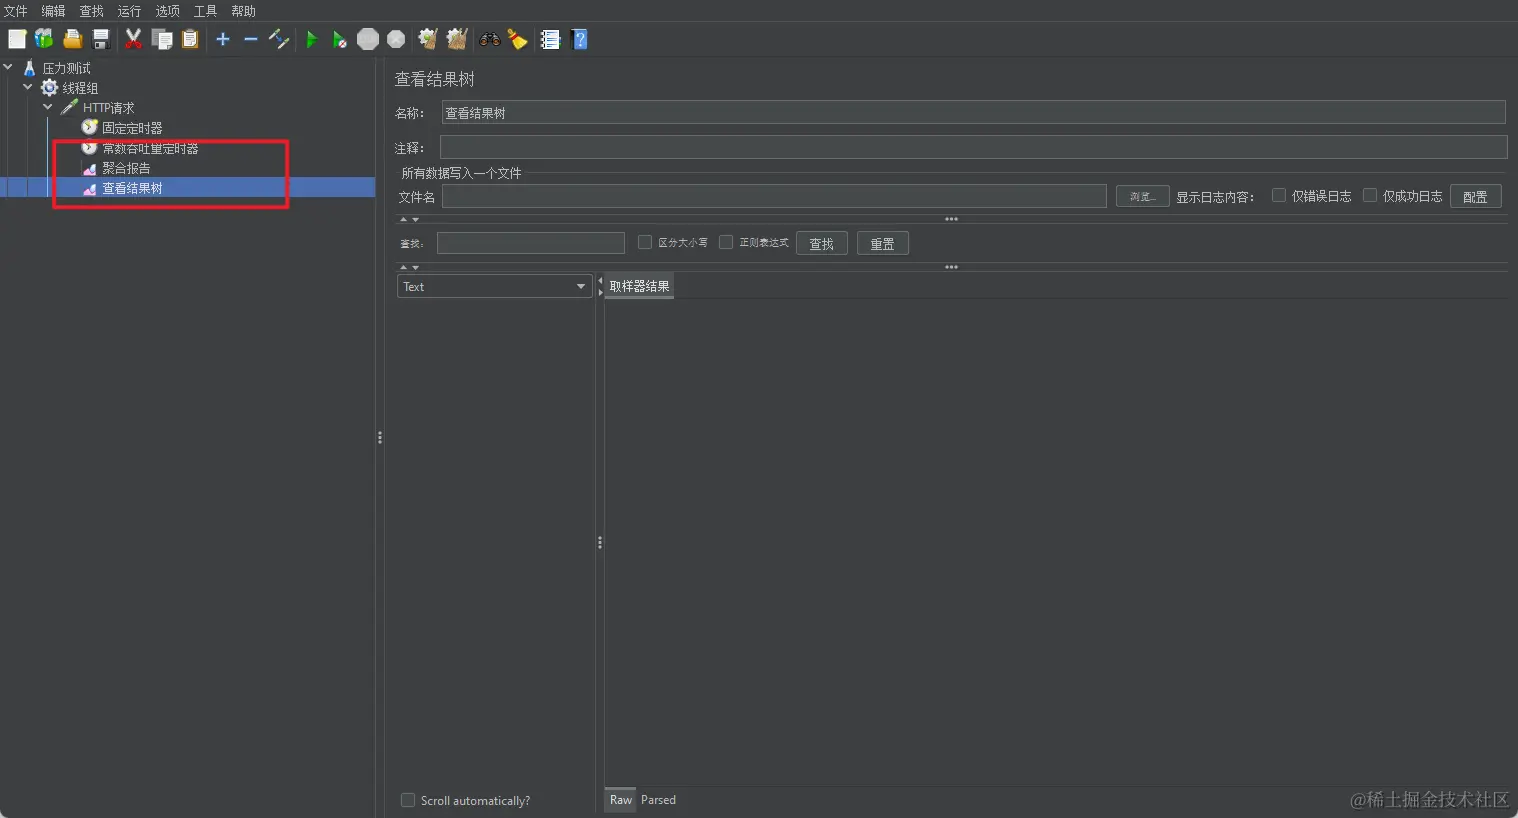Click the flask icon beside 压力测试
Viewport: 1518px width, 818px height.
(29, 68)
